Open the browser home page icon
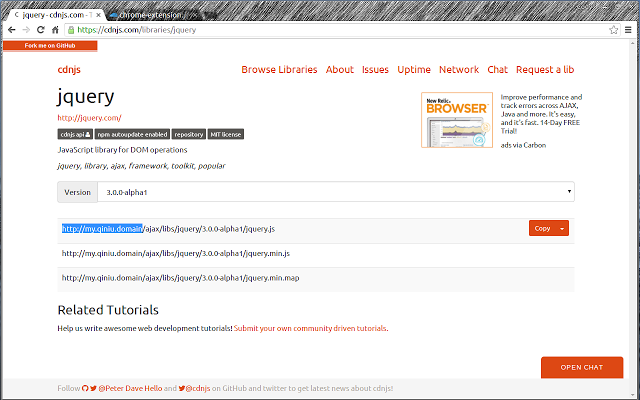The width and height of the screenshot is (640, 400). coord(55,30)
